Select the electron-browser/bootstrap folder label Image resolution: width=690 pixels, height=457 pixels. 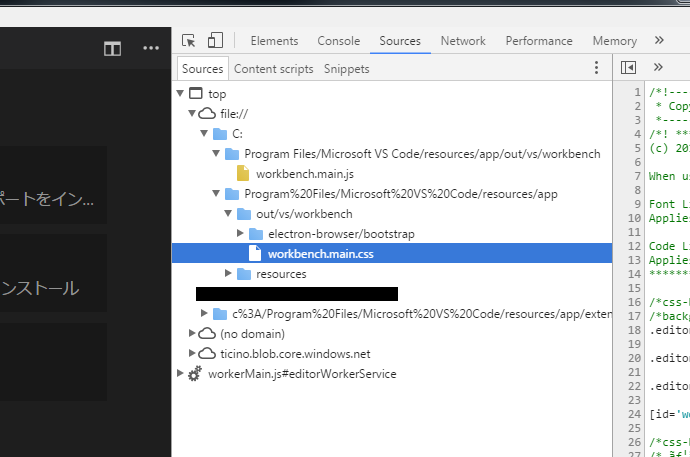coord(341,234)
